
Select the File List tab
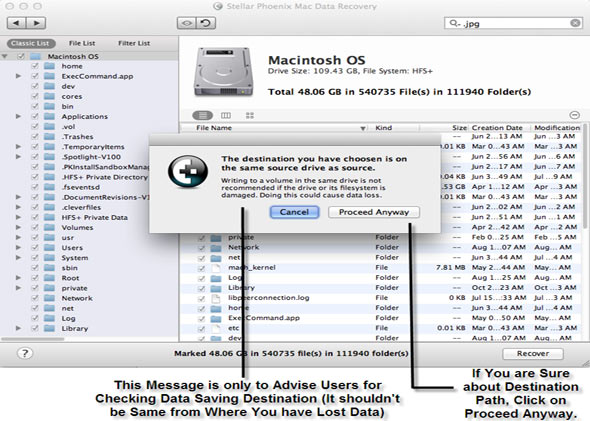[x=82, y=43]
